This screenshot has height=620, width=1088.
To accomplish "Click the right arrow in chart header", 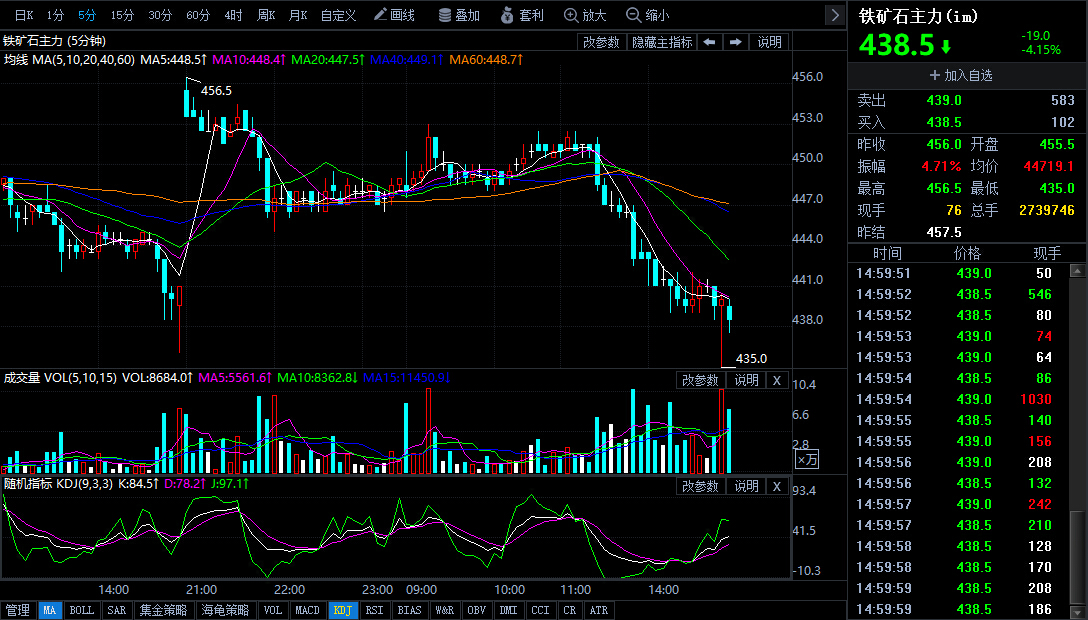I will [x=736, y=42].
